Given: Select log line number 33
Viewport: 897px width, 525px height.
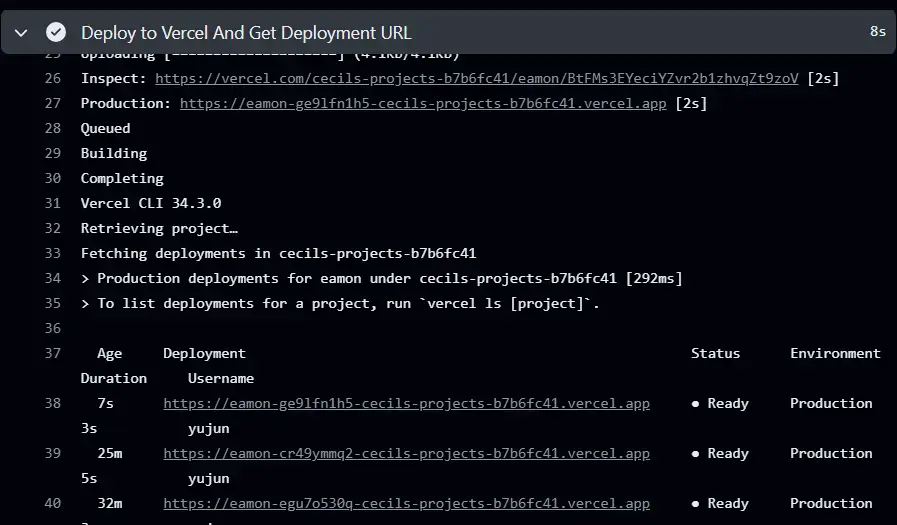Looking at the screenshot, I should [x=53, y=253].
